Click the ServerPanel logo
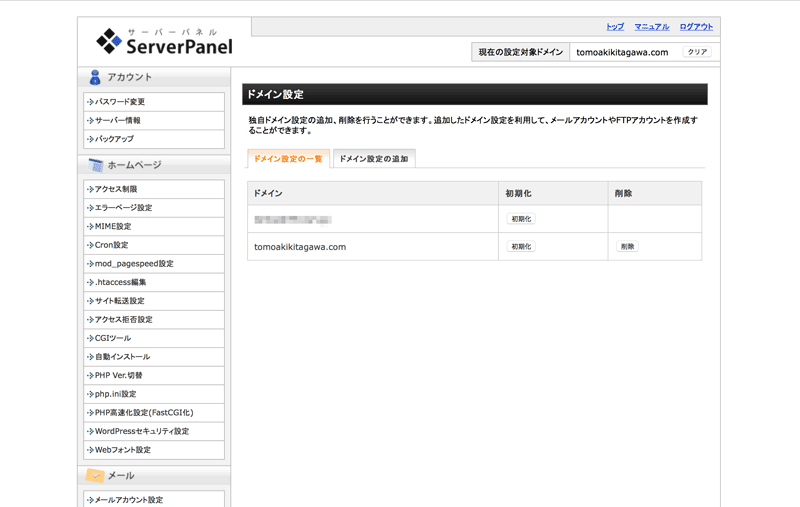 164,41
